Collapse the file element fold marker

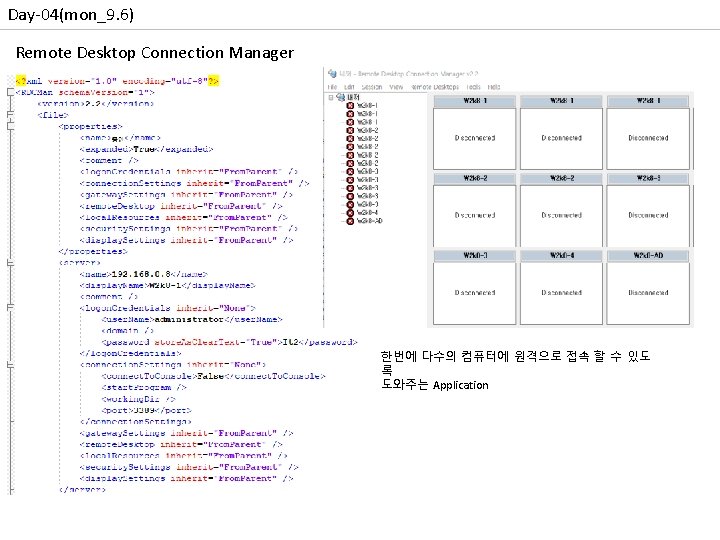point(11,115)
